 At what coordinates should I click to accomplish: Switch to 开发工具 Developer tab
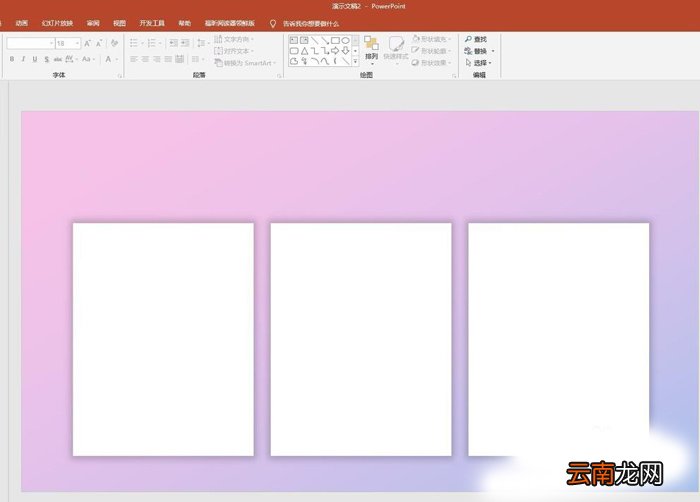[x=152, y=23]
